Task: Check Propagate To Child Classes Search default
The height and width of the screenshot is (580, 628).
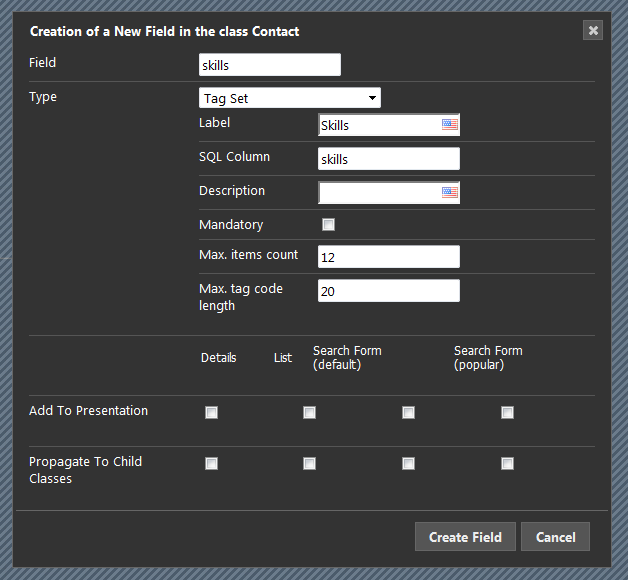Action: (408, 463)
